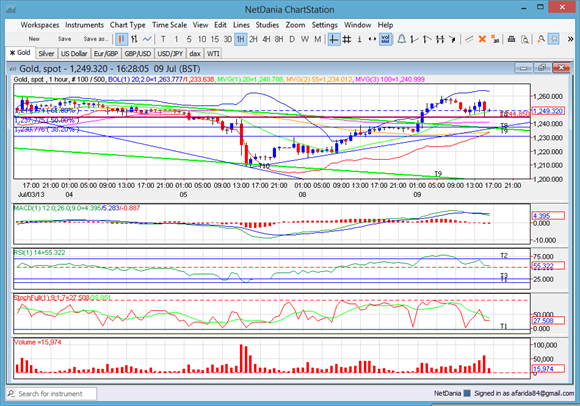Select the 1 minute time scale
Image resolution: width=580 pixels, height=406 pixels.
click(176, 39)
